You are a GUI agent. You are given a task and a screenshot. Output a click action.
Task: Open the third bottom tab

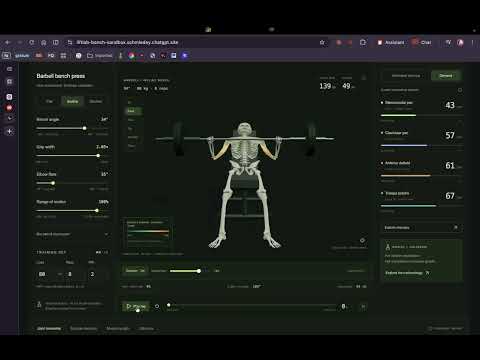(x=118, y=329)
